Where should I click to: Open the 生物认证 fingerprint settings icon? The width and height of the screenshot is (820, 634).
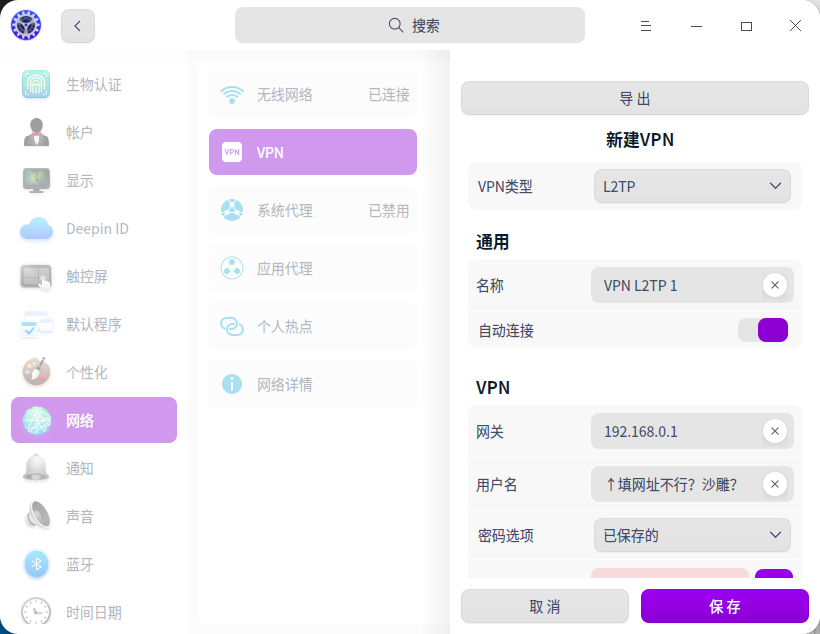36,84
